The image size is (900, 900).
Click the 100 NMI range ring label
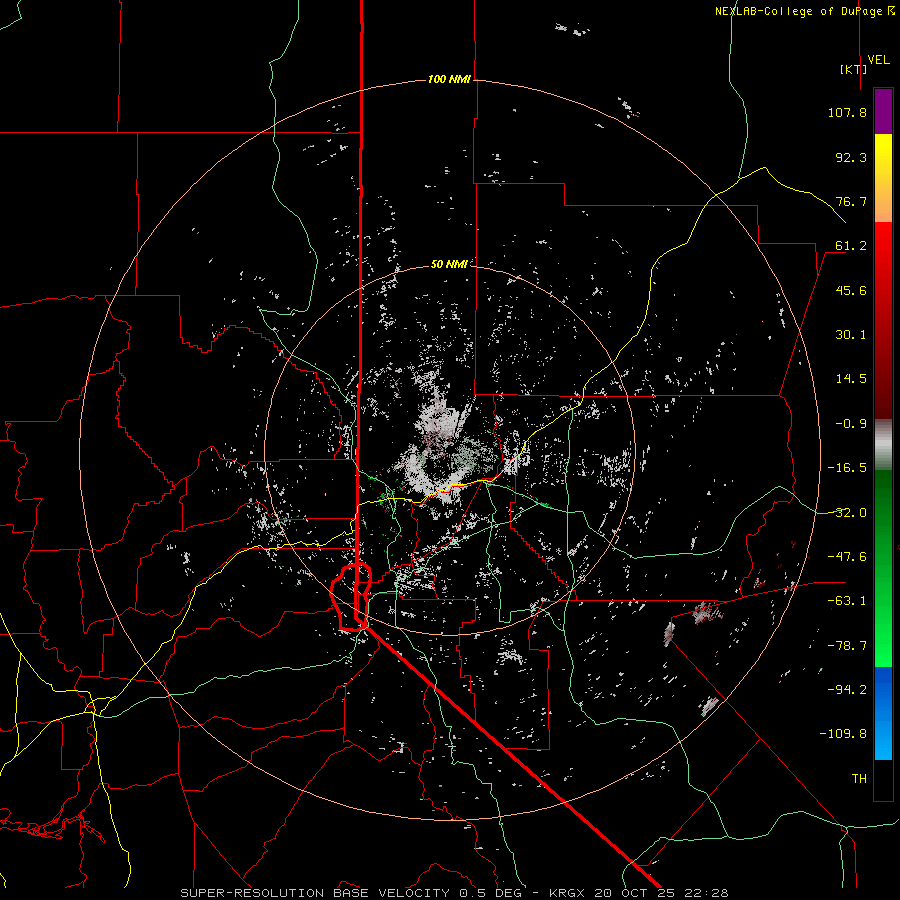point(449,79)
